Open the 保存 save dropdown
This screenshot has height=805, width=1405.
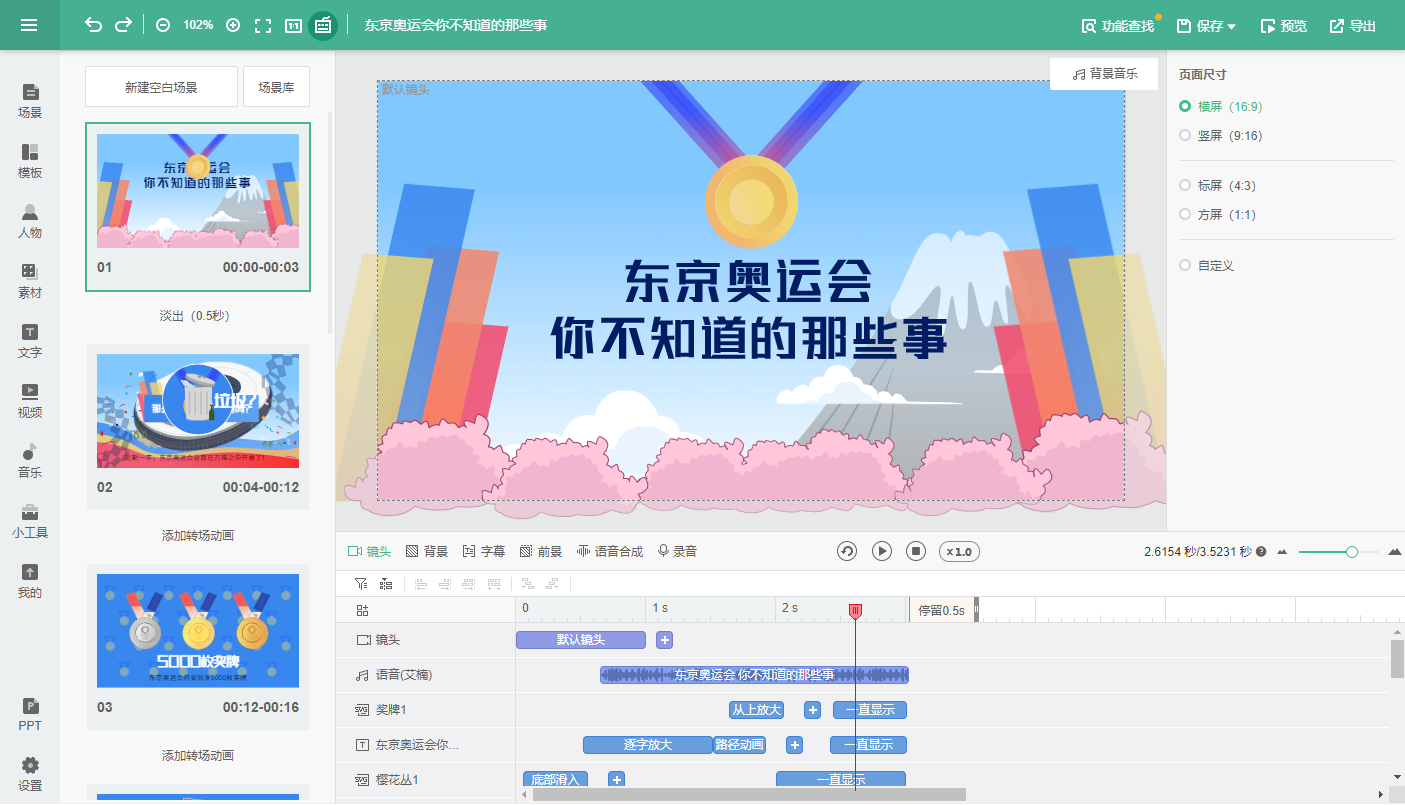click(x=1206, y=26)
